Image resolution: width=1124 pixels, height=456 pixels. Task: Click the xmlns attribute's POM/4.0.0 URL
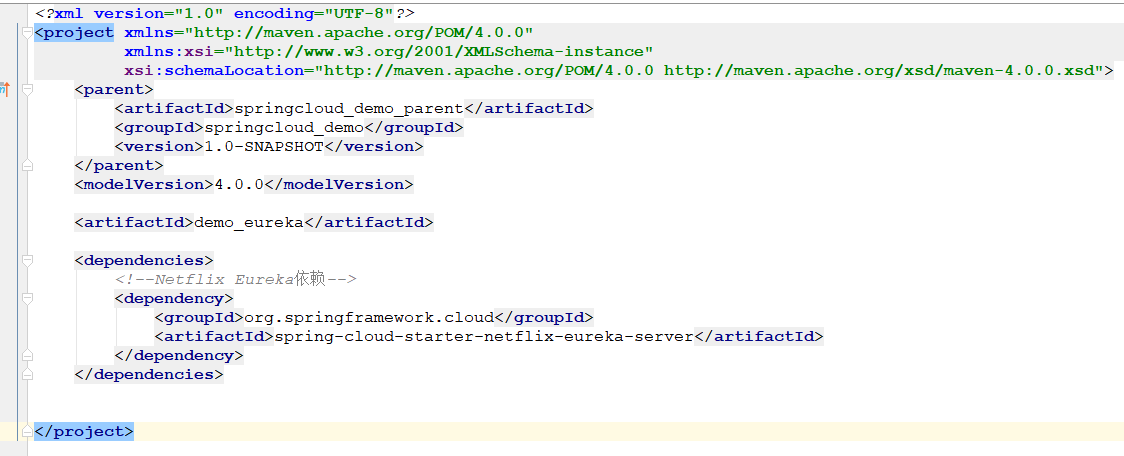click(358, 33)
